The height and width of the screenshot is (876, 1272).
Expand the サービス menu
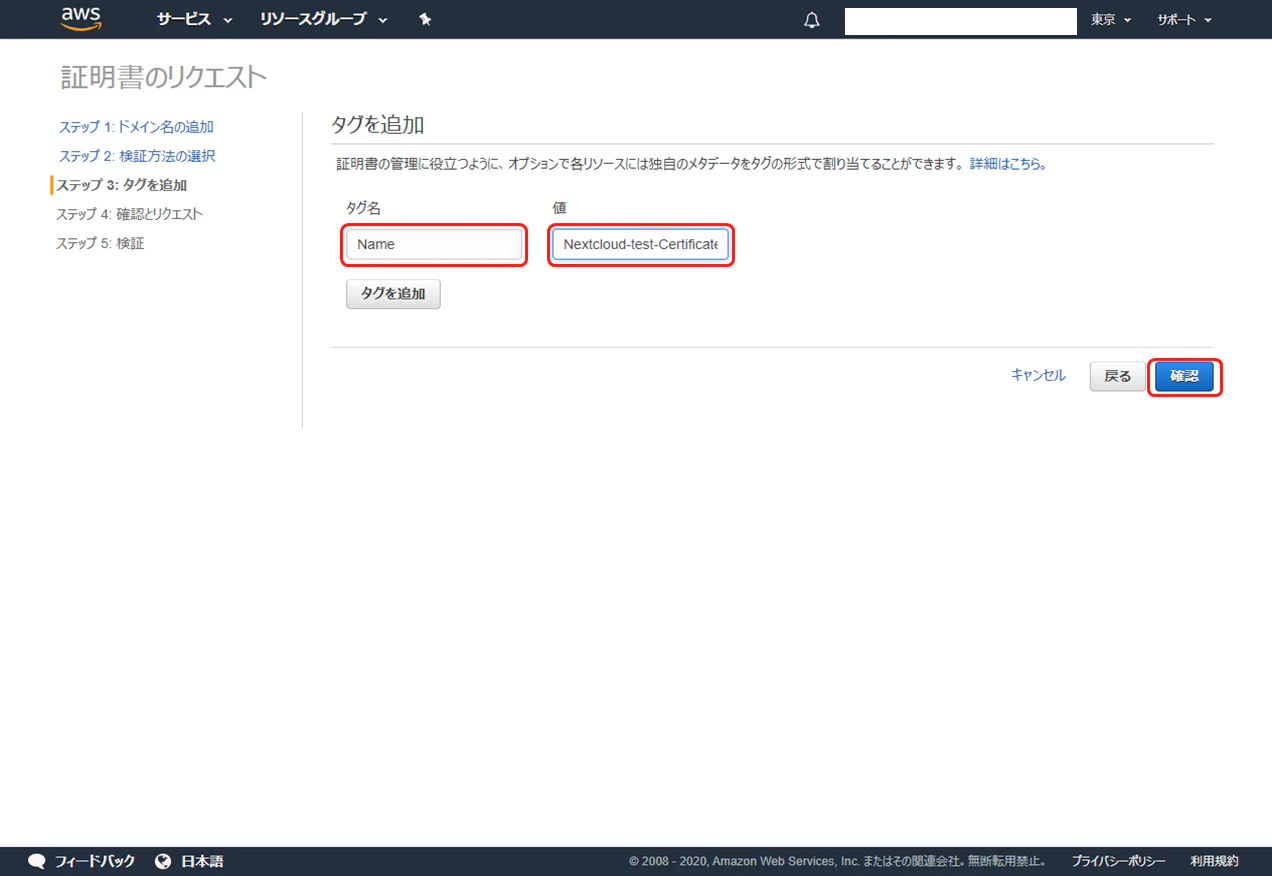click(x=194, y=19)
